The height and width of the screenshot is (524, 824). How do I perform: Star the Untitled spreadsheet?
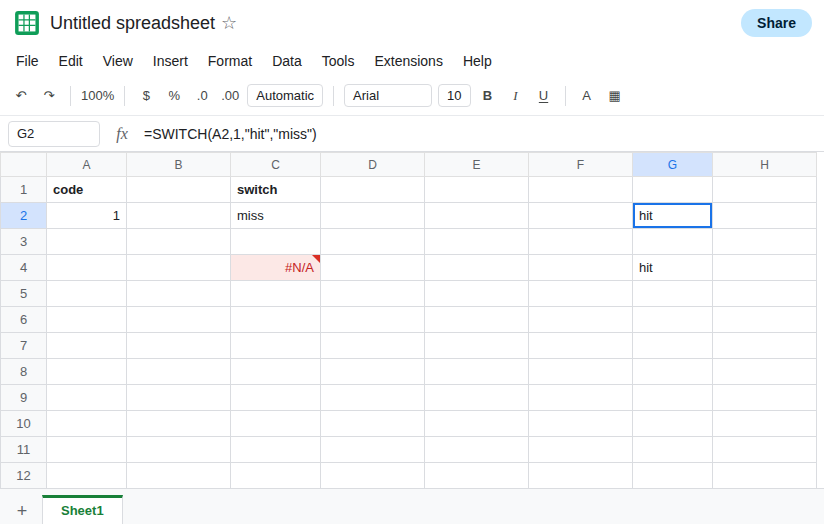tap(229, 23)
